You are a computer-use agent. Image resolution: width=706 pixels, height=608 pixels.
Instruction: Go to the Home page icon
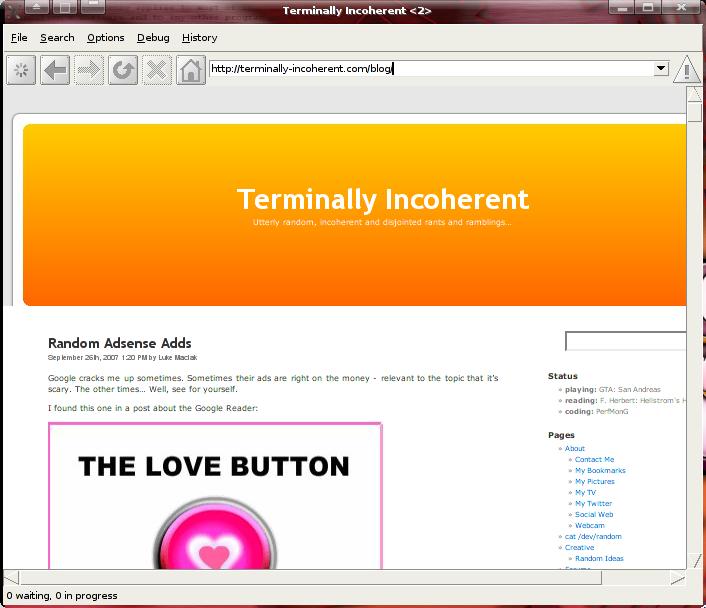[x=191, y=70]
